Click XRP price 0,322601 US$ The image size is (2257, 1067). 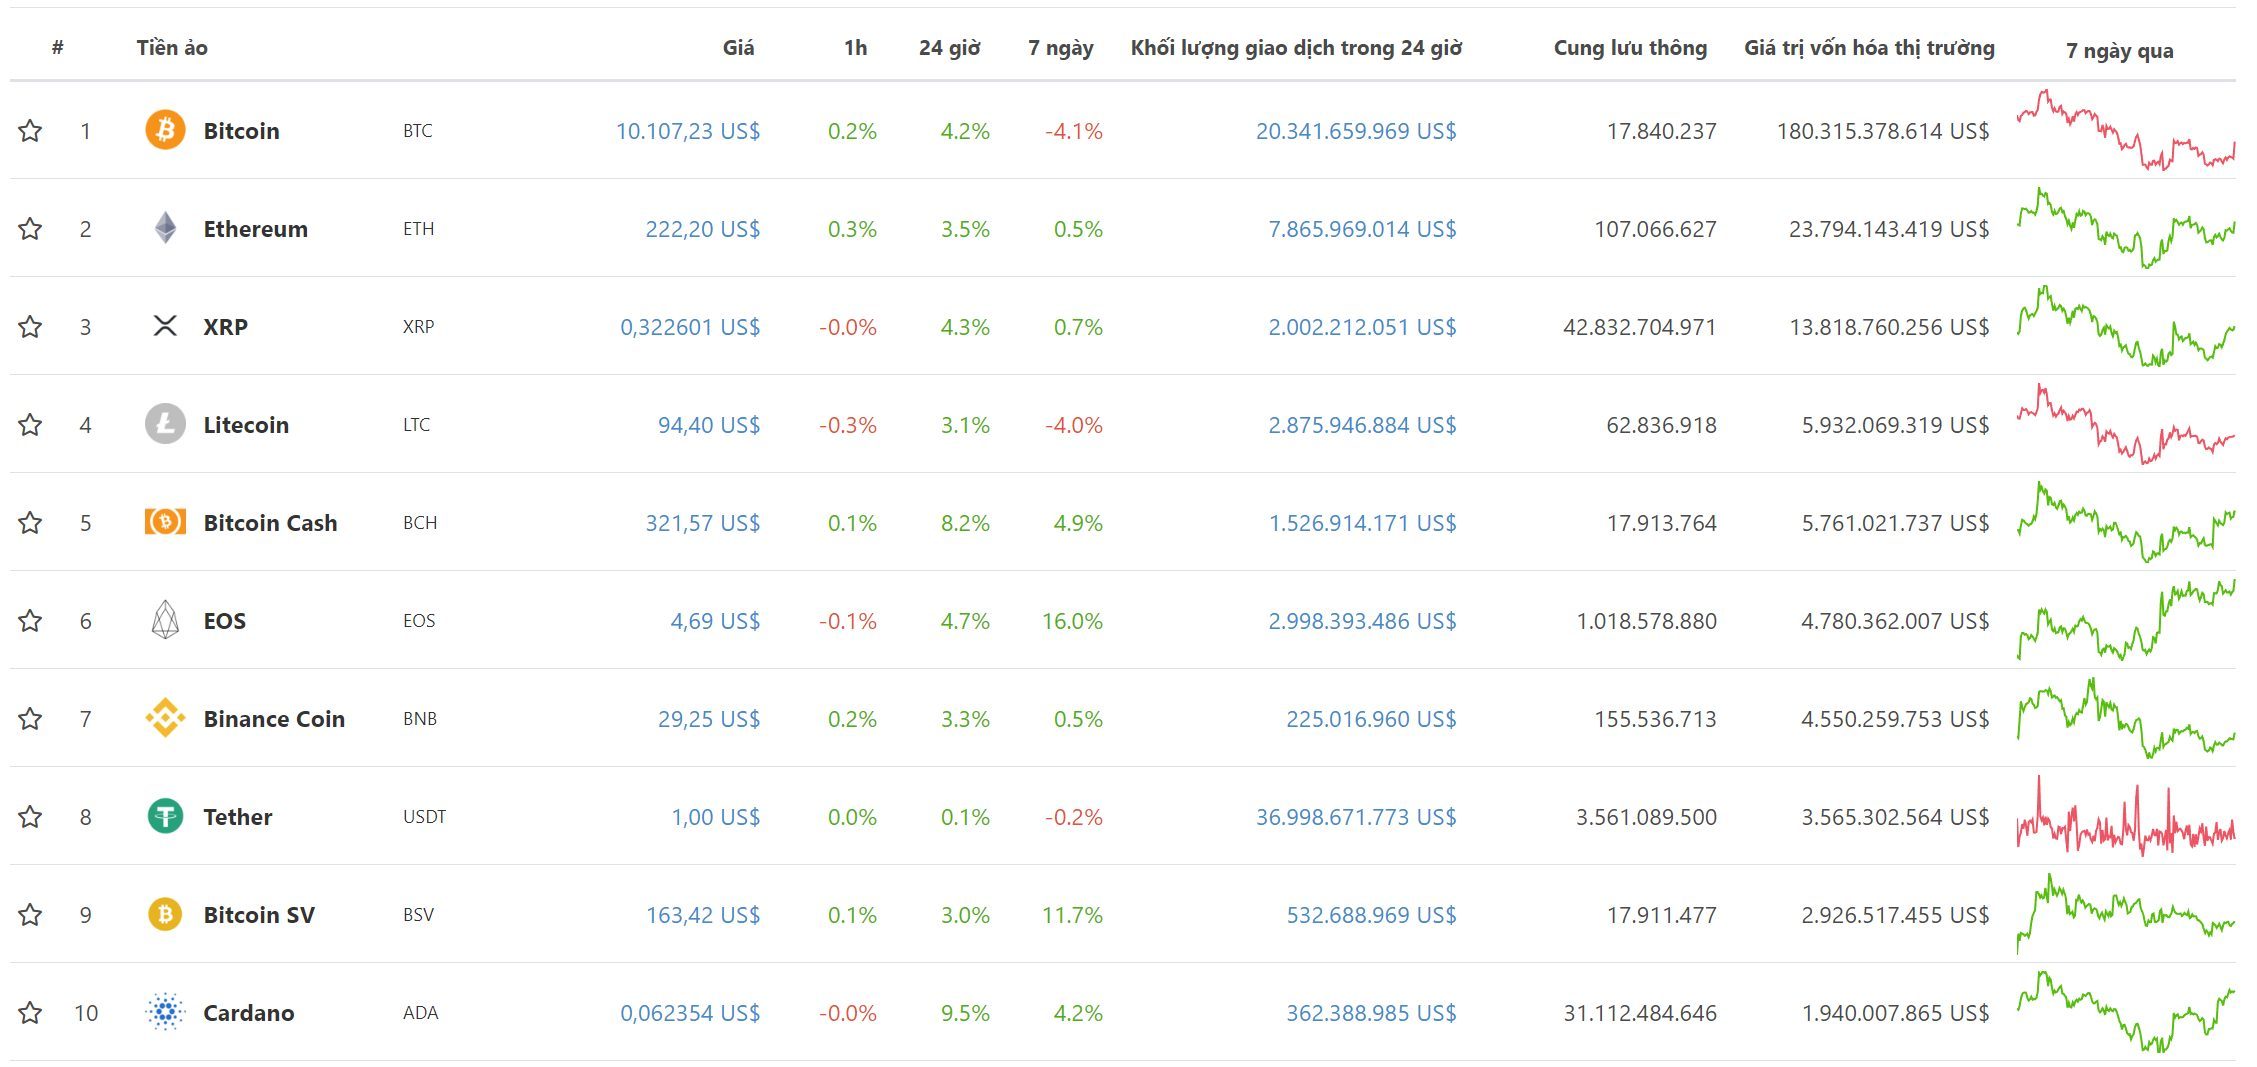[690, 326]
